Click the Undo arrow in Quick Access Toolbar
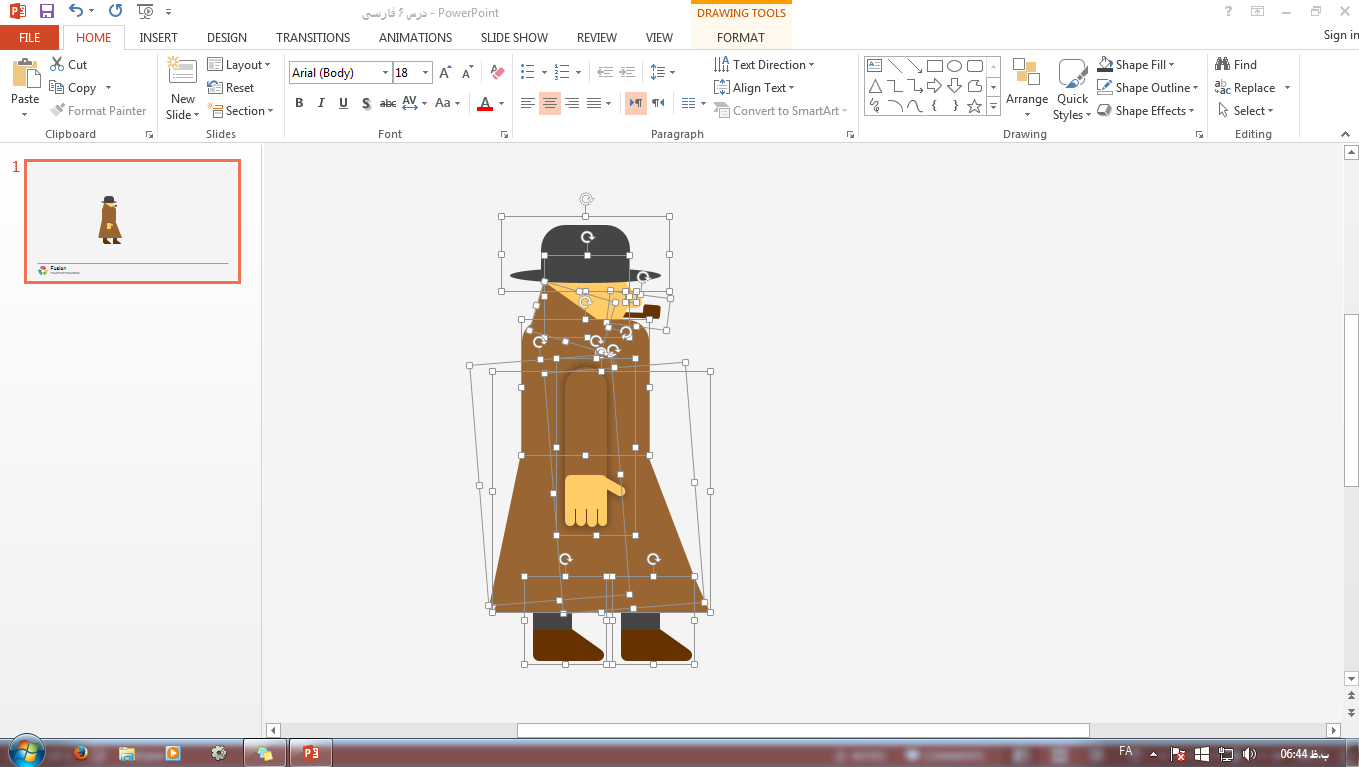This screenshot has width=1359, height=767. [77, 12]
